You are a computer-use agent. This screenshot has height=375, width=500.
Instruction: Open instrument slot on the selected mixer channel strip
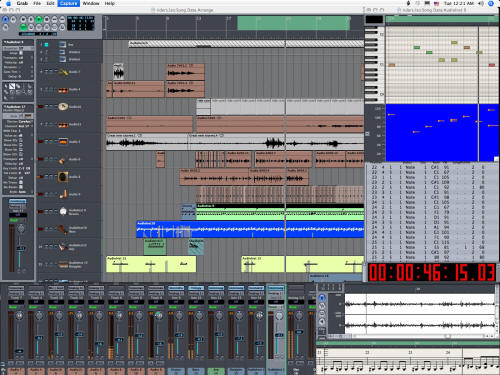click(x=276, y=288)
